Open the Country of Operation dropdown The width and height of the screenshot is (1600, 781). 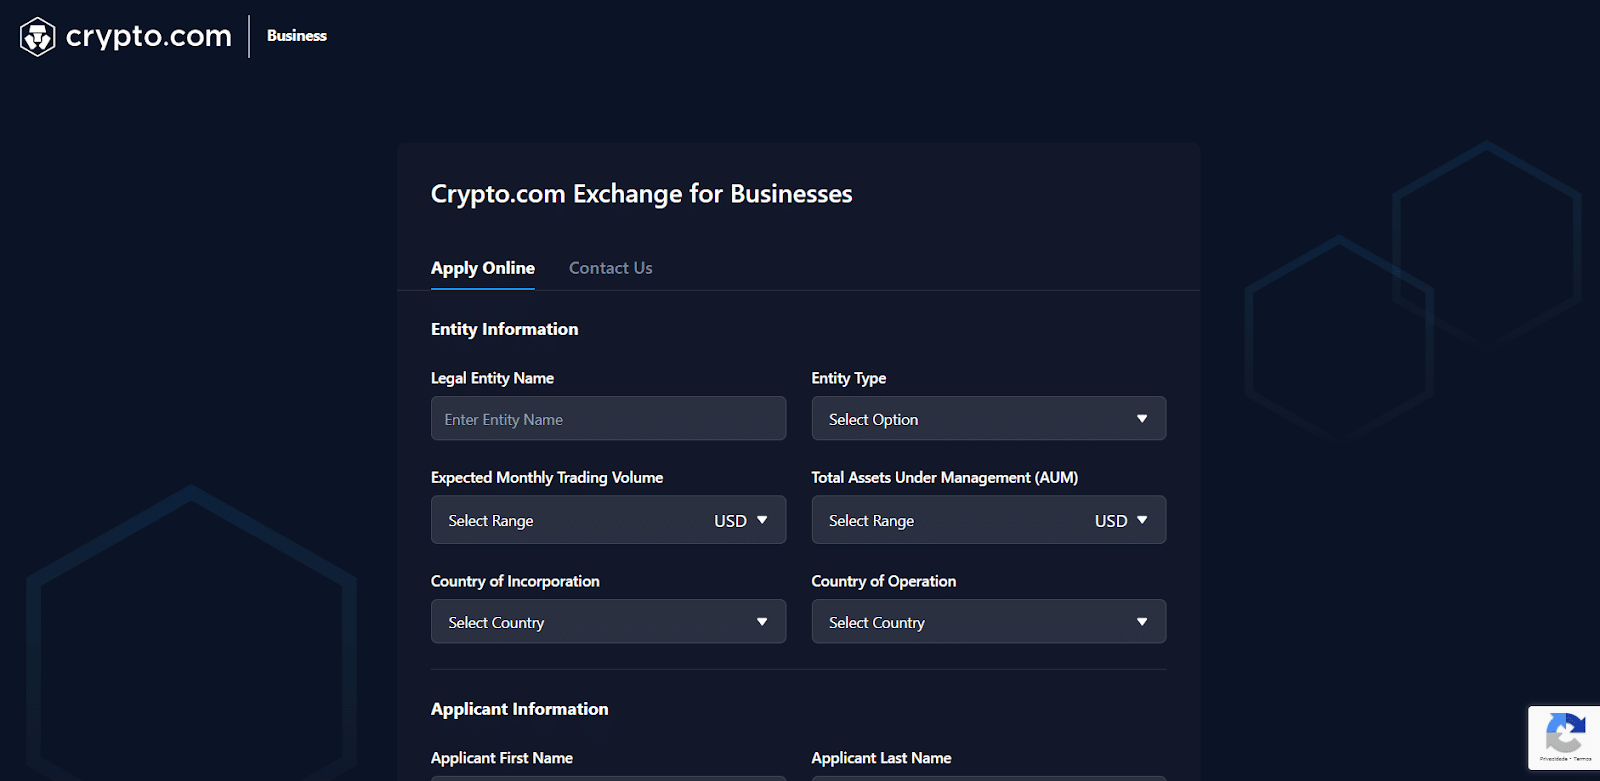tap(989, 621)
